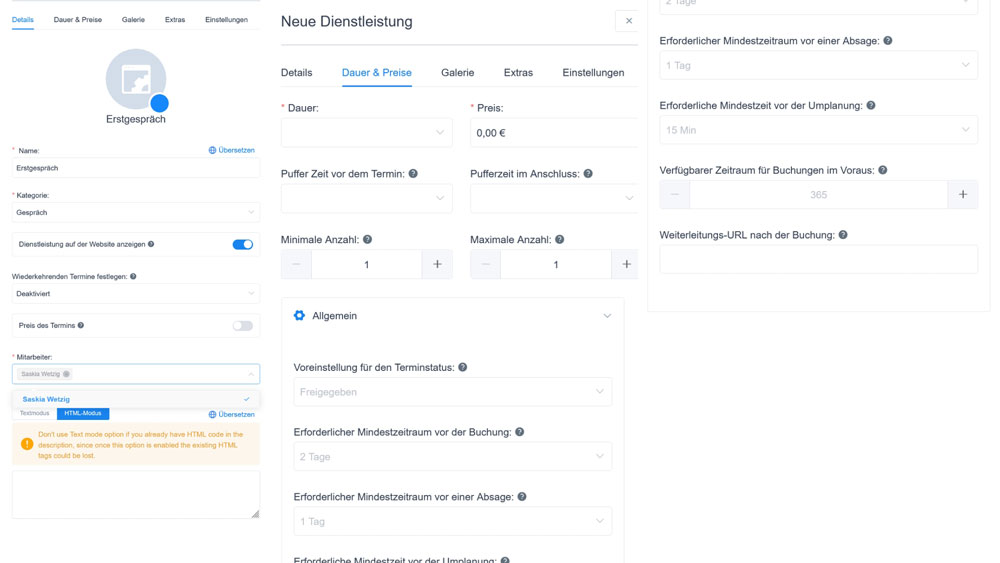The image size is (1000, 563).
Task: Open help icon for Puffer Zeit vor dem Termin
Action: coord(413,173)
